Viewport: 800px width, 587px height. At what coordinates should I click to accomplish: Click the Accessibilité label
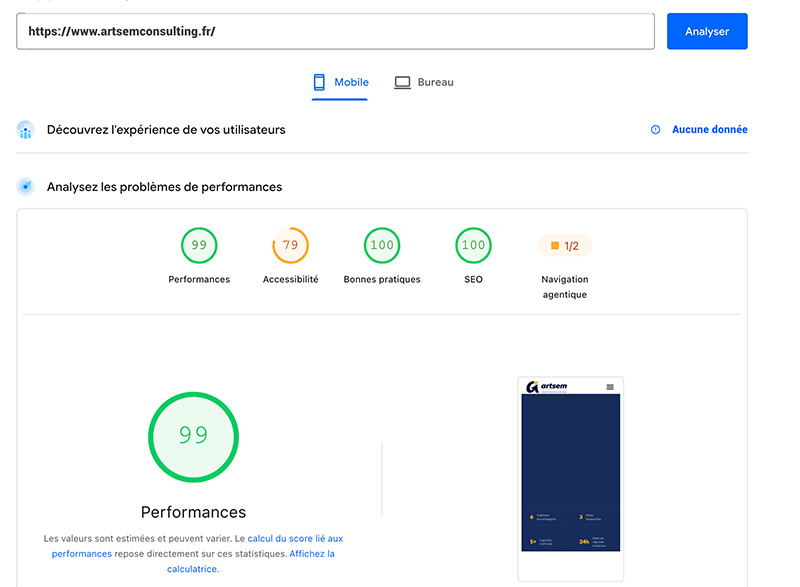(x=290, y=279)
